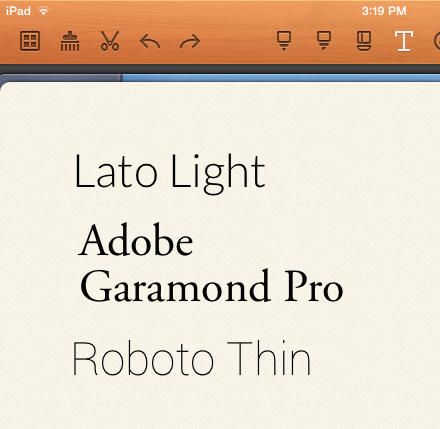Tap the iPad carrier label
Image resolution: width=440 pixels, height=429 pixels.
pos(18,11)
